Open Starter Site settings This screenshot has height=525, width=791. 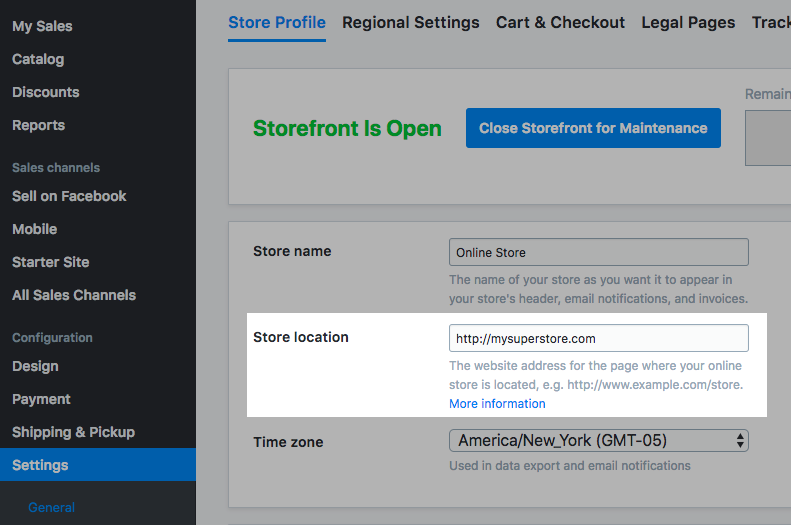click(x=50, y=262)
